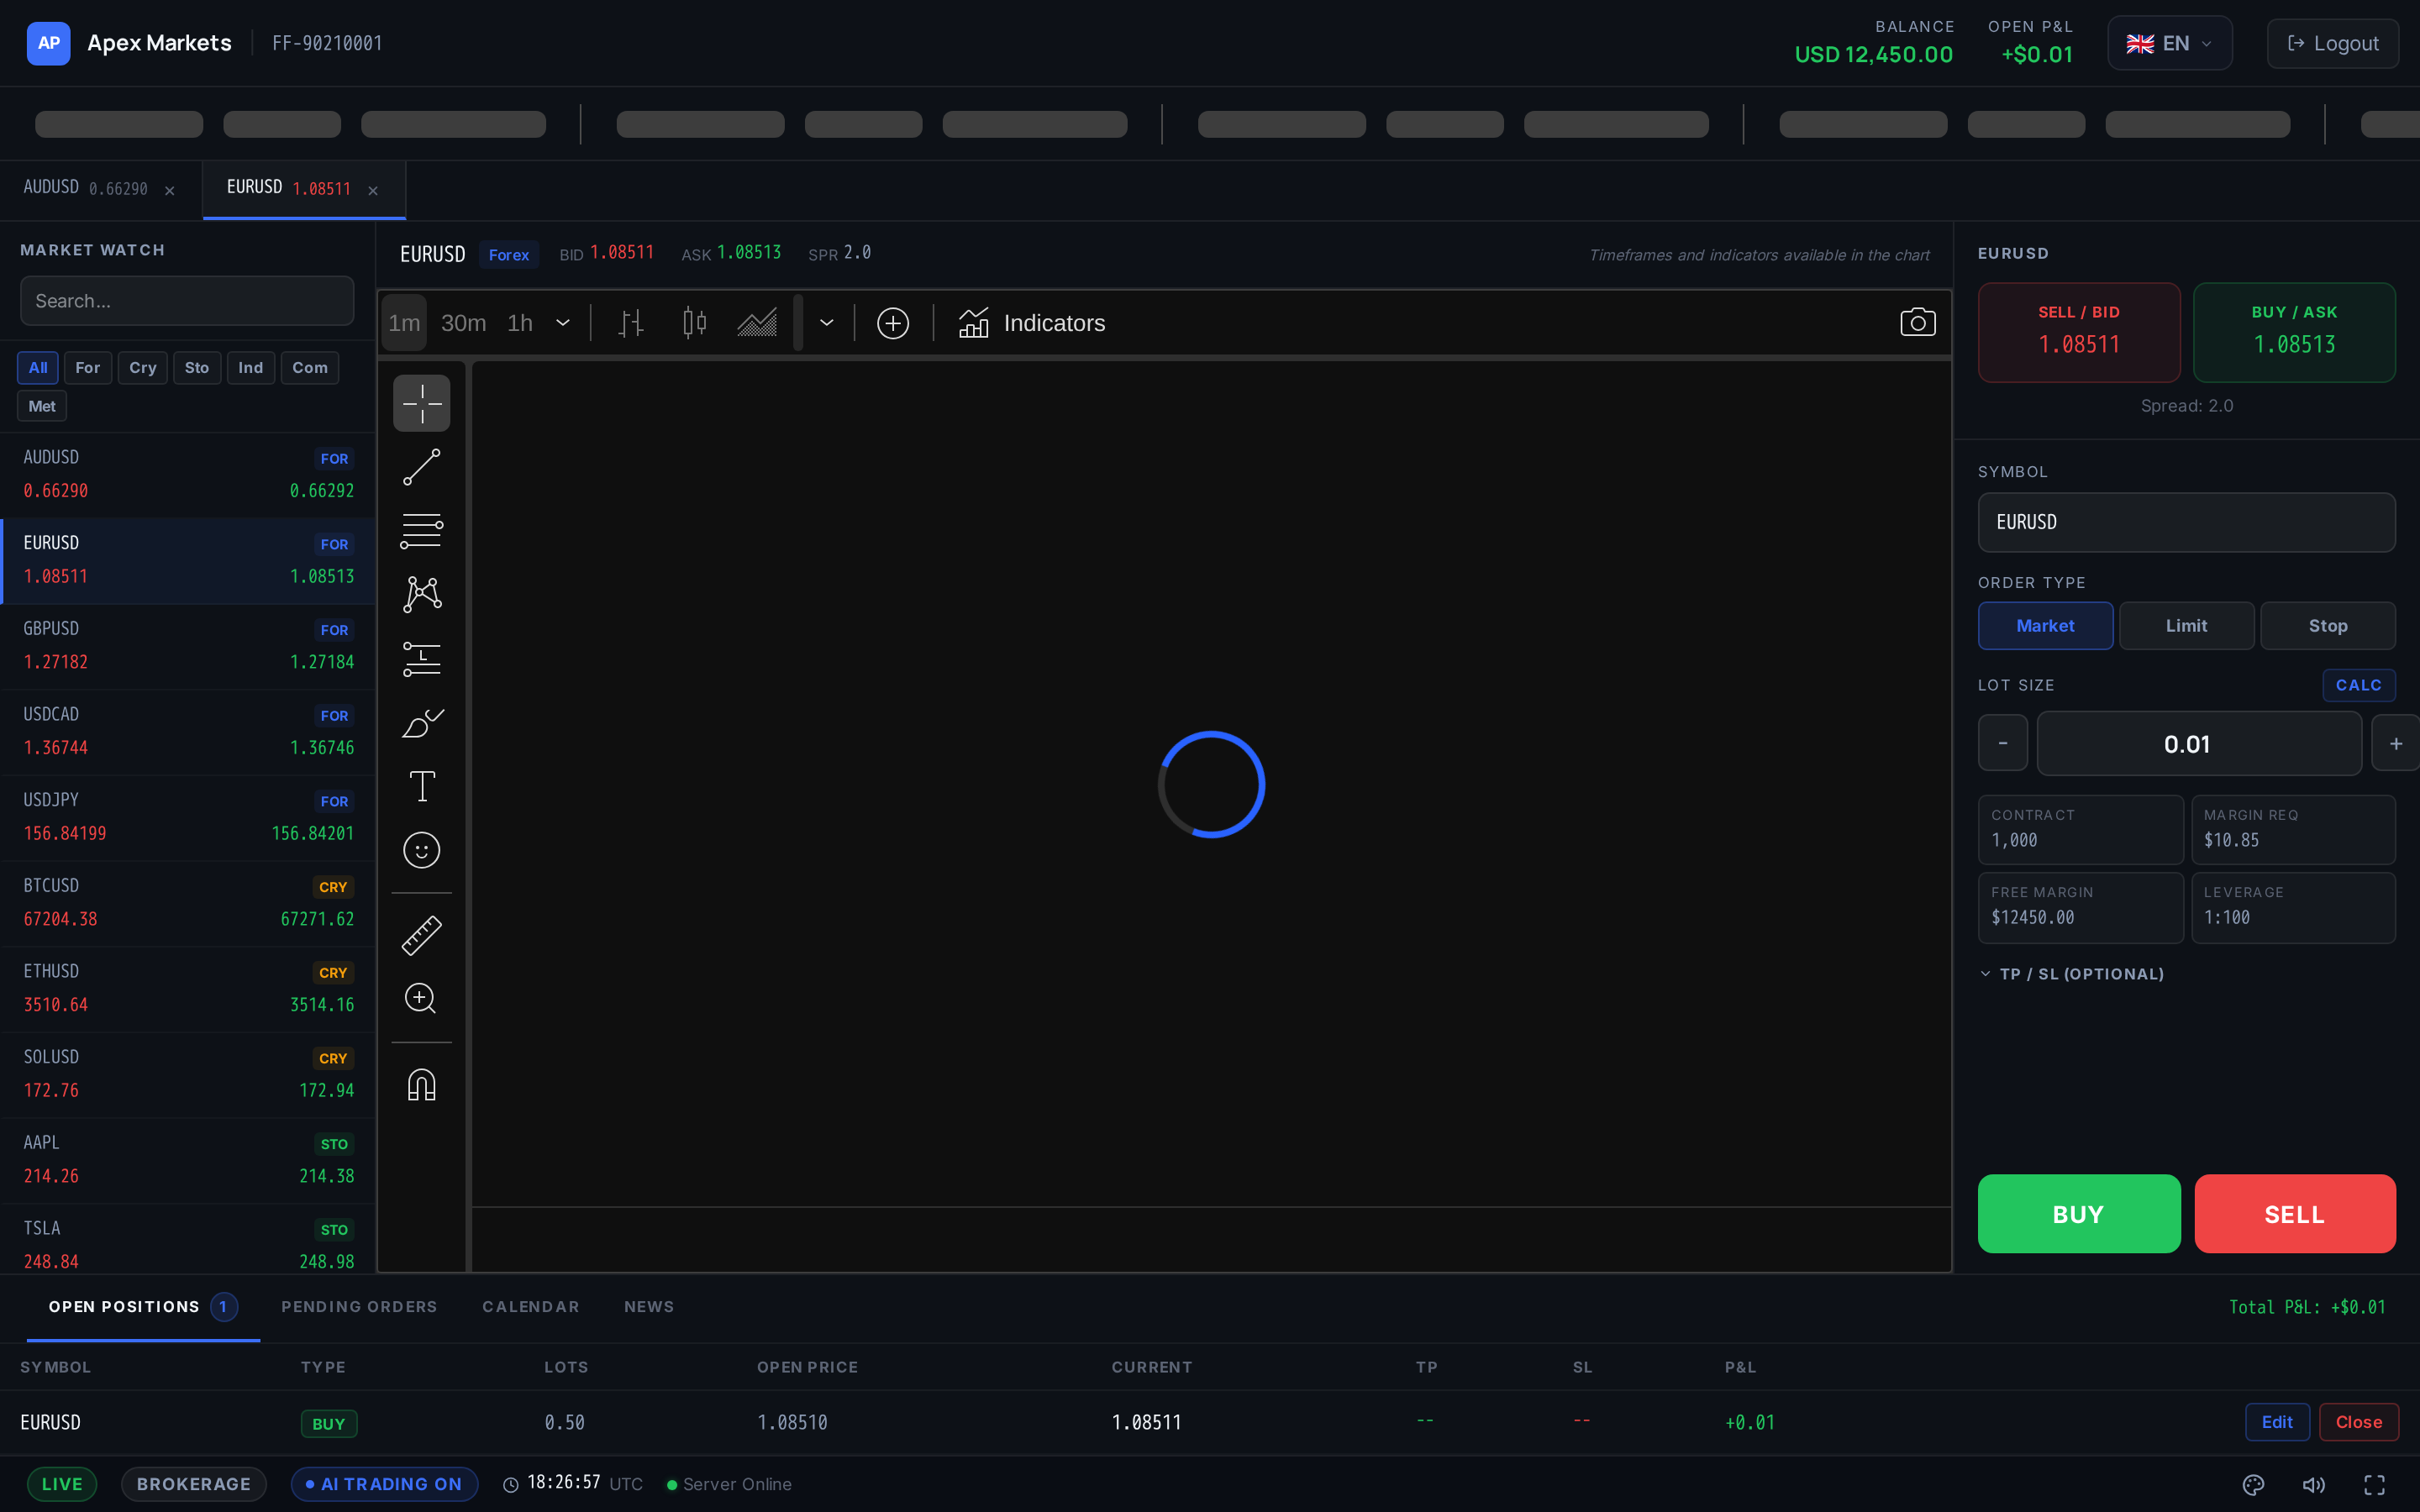Open the EN language dropdown
The height and width of the screenshot is (1512, 2420).
(2169, 43)
